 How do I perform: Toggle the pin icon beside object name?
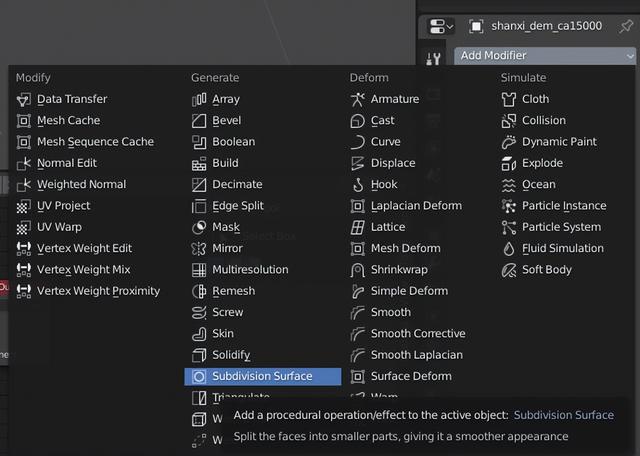coord(626,26)
